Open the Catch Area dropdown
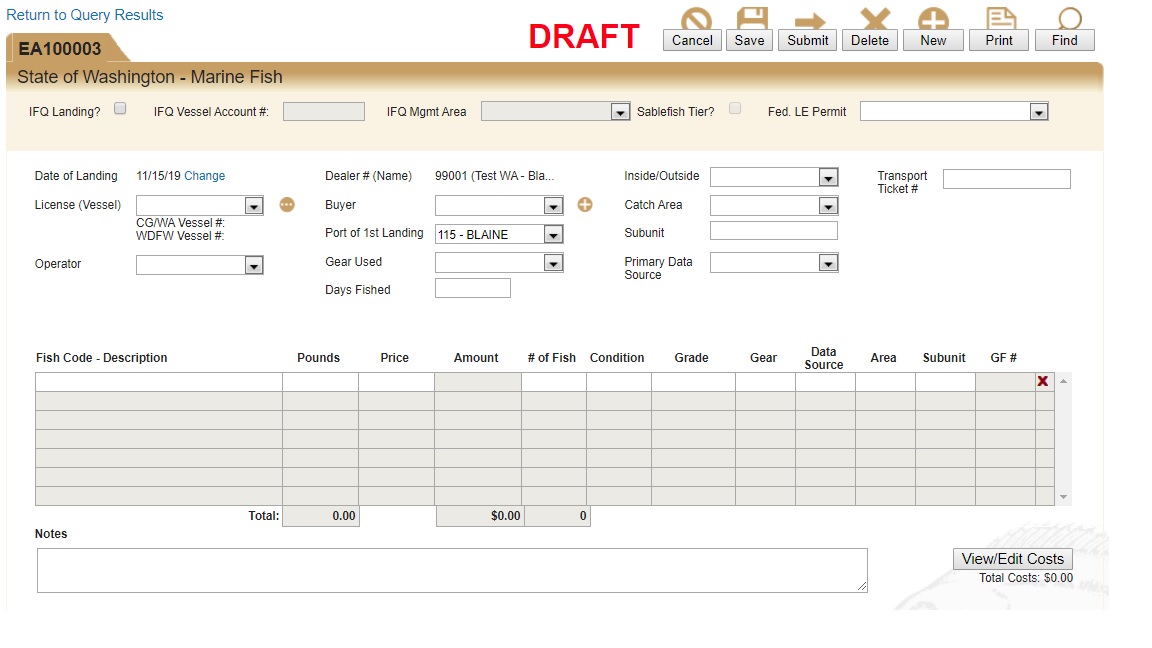The height and width of the screenshot is (648, 1152). click(827, 206)
